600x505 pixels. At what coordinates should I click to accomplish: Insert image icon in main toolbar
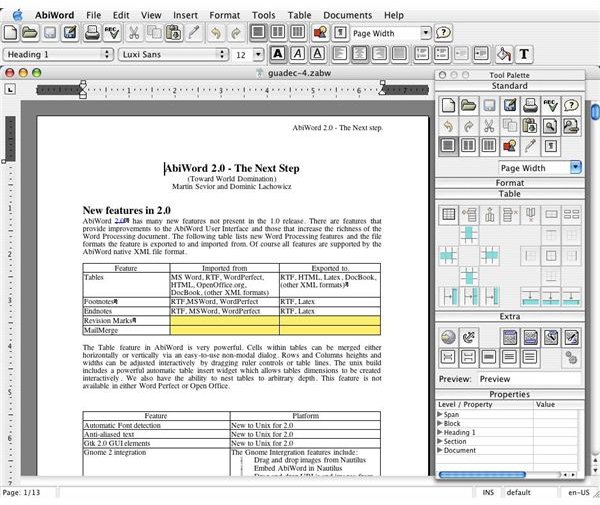click(320, 33)
